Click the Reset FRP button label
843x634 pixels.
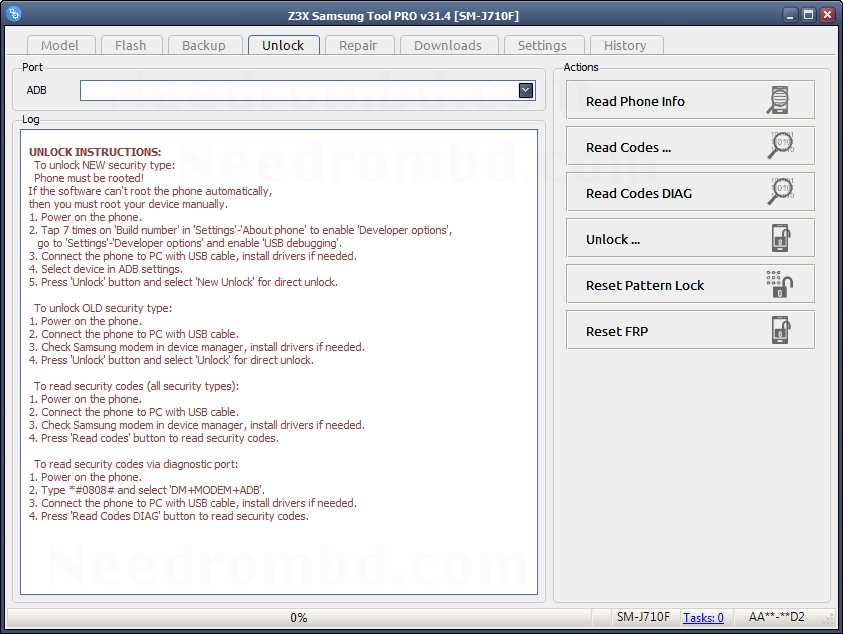(617, 331)
